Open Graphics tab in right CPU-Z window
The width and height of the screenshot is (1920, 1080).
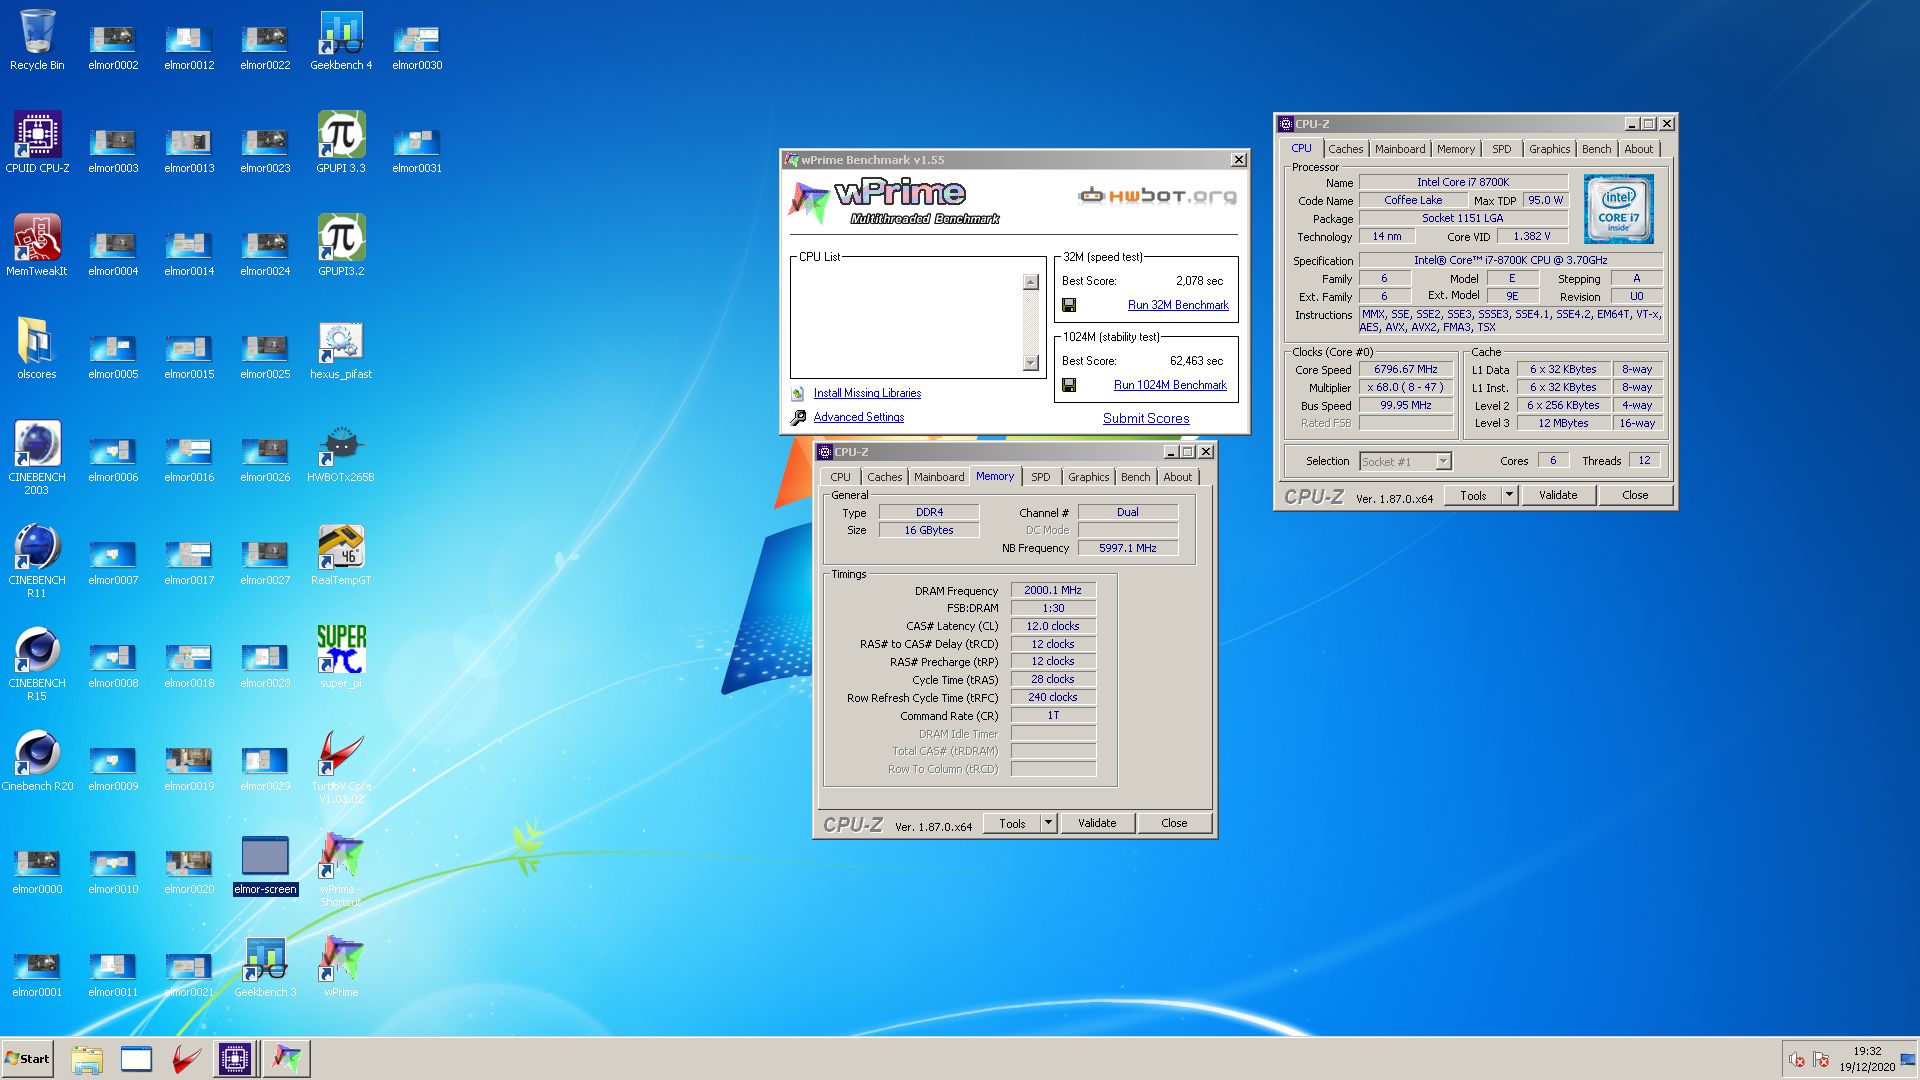(x=1549, y=149)
